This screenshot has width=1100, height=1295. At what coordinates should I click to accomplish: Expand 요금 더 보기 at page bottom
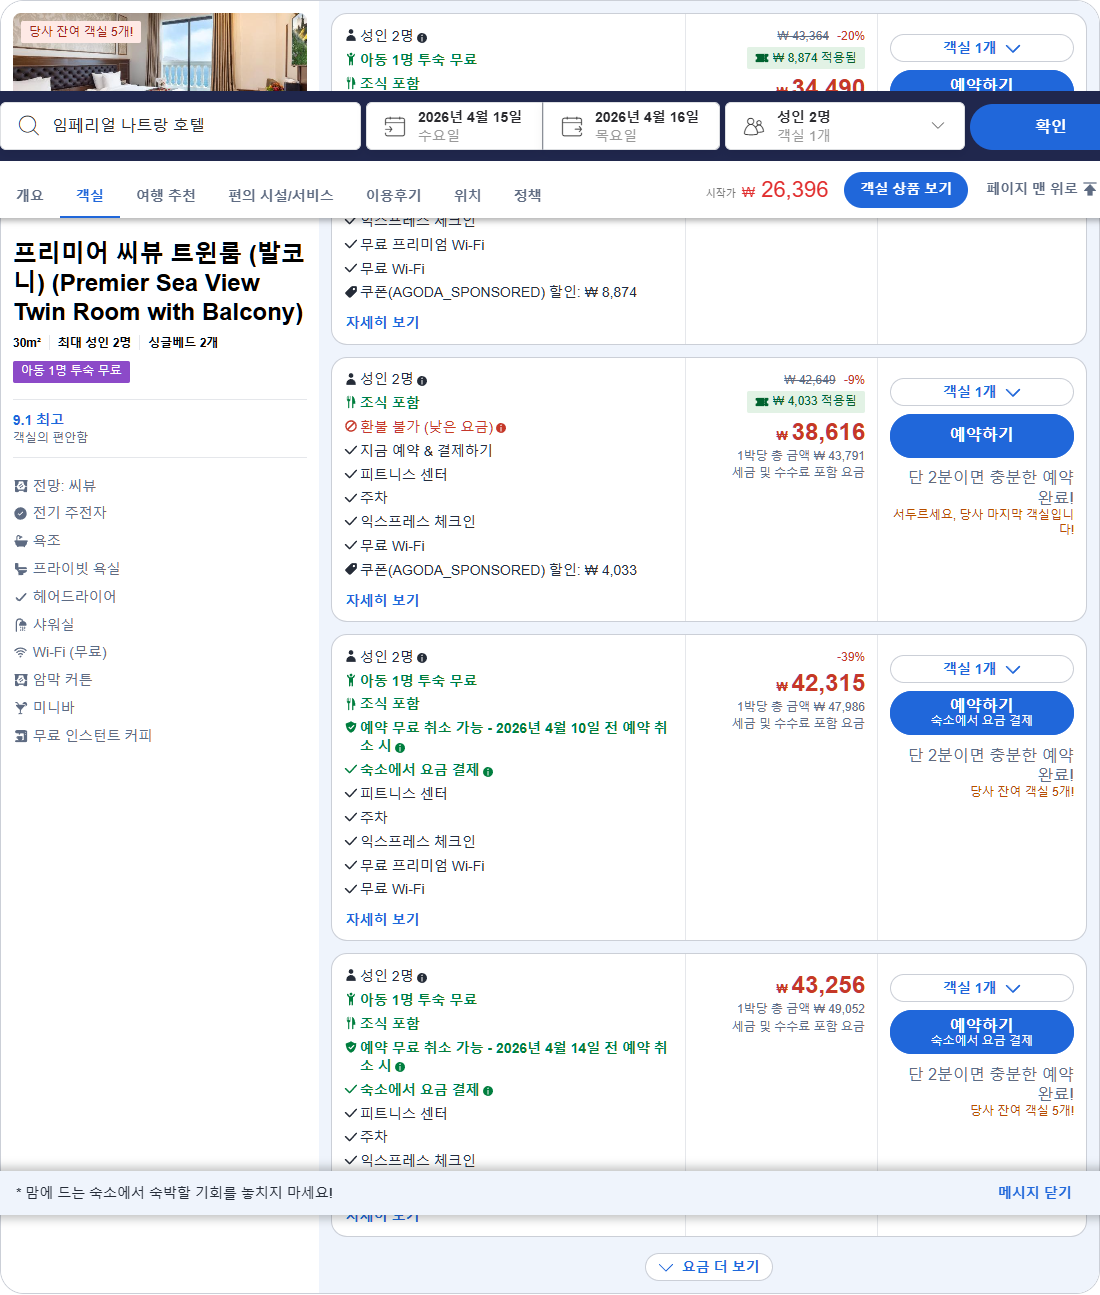(x=709, y=1267)
